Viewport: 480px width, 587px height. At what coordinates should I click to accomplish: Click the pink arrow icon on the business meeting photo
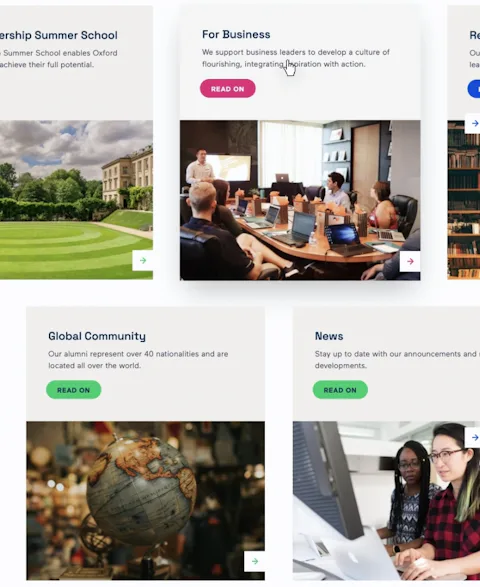410,261
